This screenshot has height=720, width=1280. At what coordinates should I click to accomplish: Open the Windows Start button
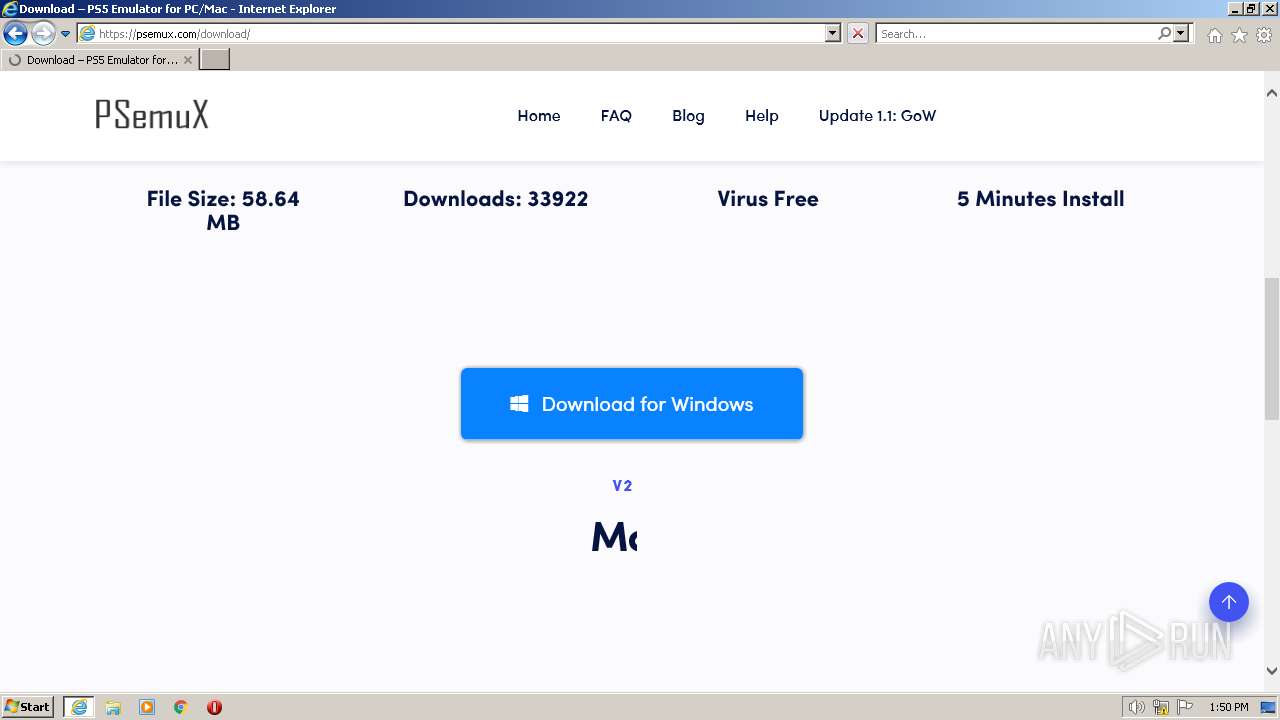[x=28, y=707]
